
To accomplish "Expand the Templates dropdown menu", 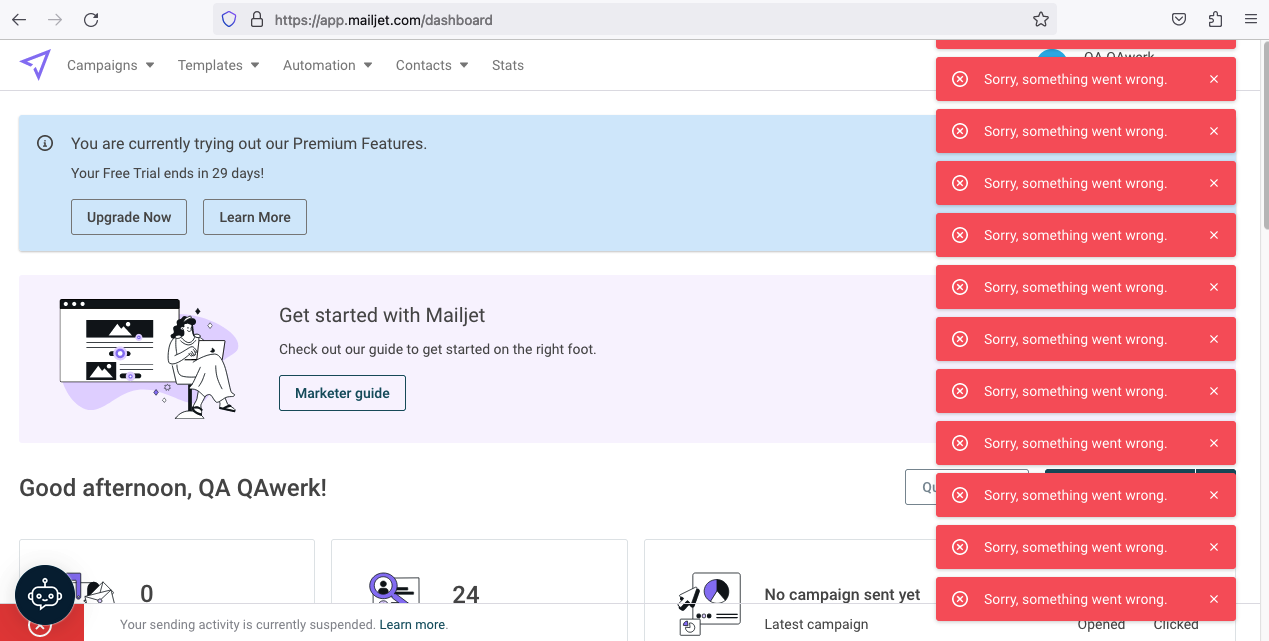I will click(x=218, y=65).
